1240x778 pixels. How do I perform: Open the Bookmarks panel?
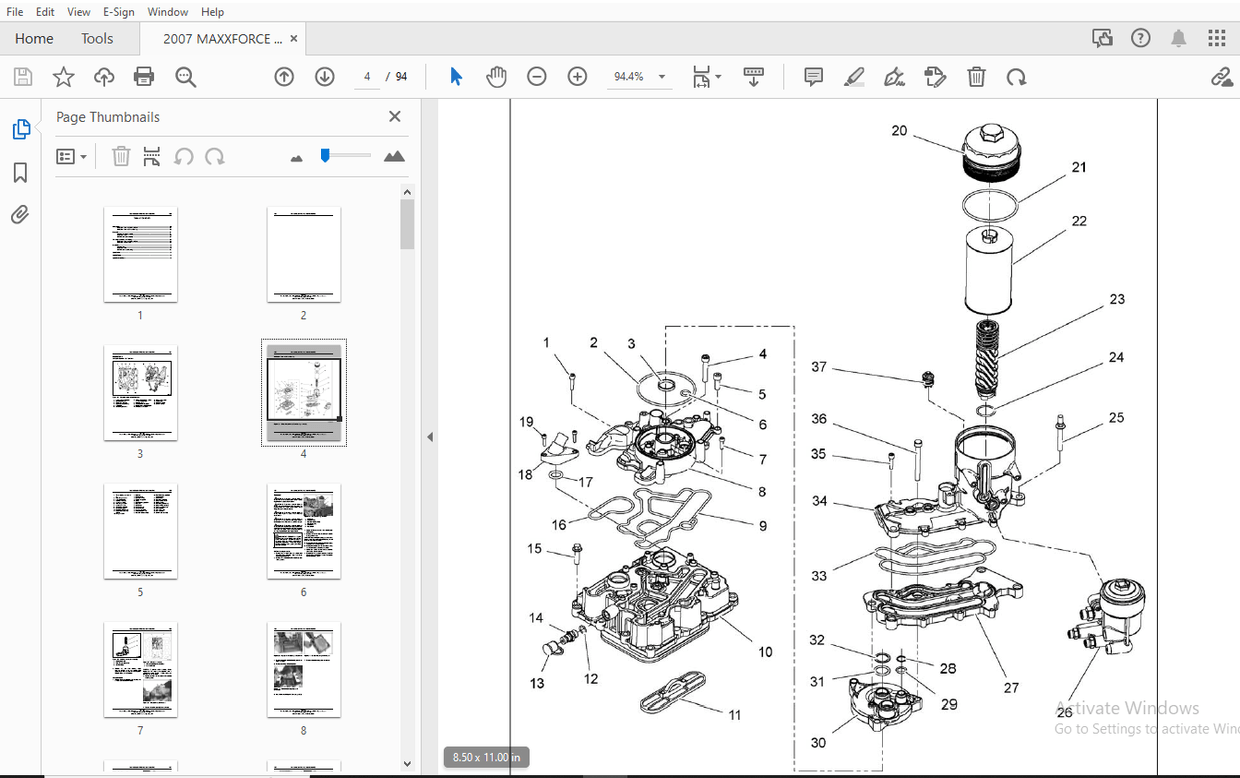[21, 172]
